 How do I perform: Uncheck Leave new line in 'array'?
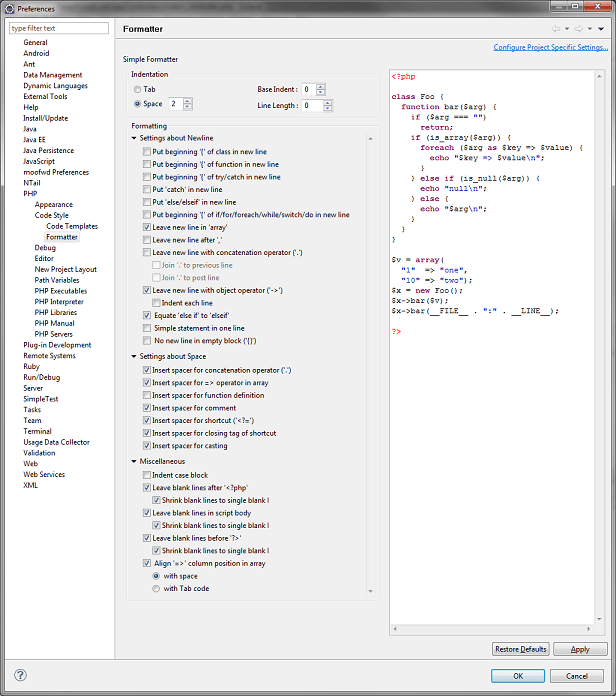click(x=147, y=227)
